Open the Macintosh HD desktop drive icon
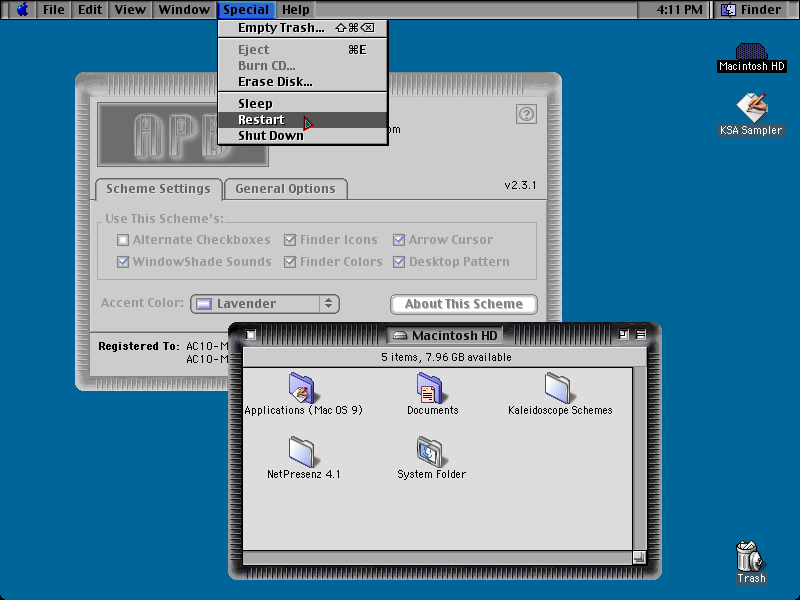 pyautogui.click(x=751, y=52)
